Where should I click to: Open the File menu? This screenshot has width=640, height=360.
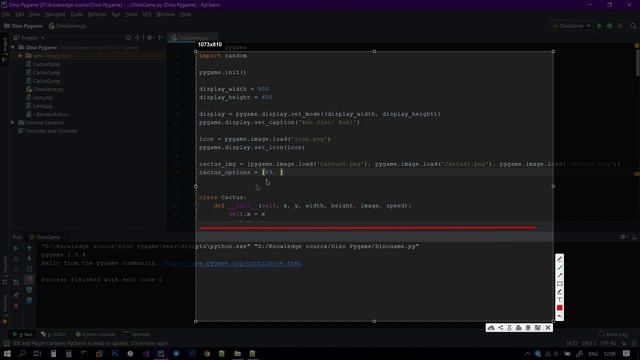coord(6,14)
